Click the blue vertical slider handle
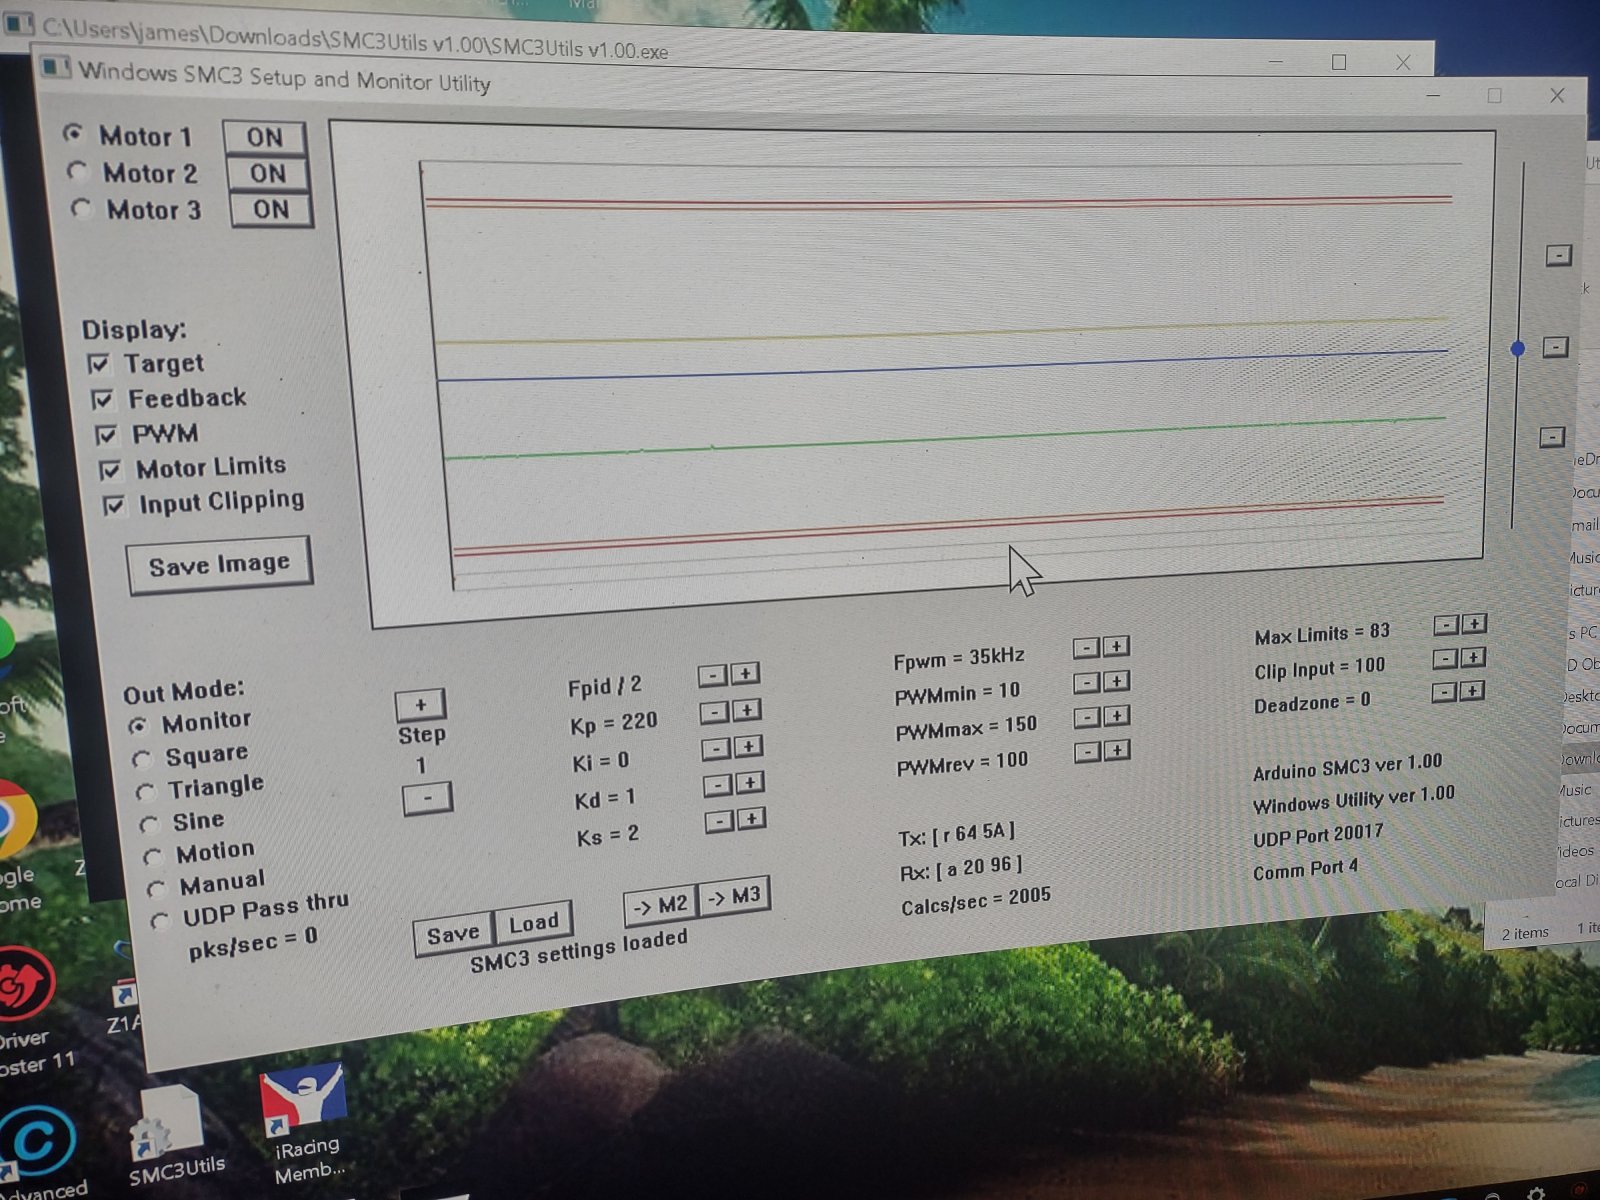This screenshot has width=1600, height=1200. [x=1518, y=348]
